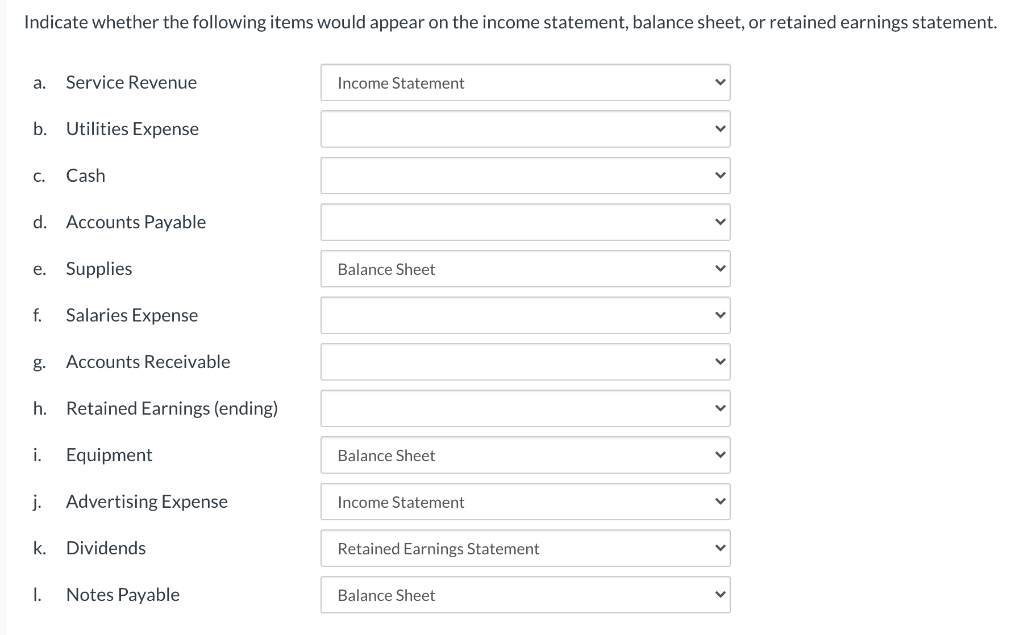Open the Service Revenue dropdown showing Income Statement
The height and width of the screenshot is (635, 1024).
coord(525,82)
